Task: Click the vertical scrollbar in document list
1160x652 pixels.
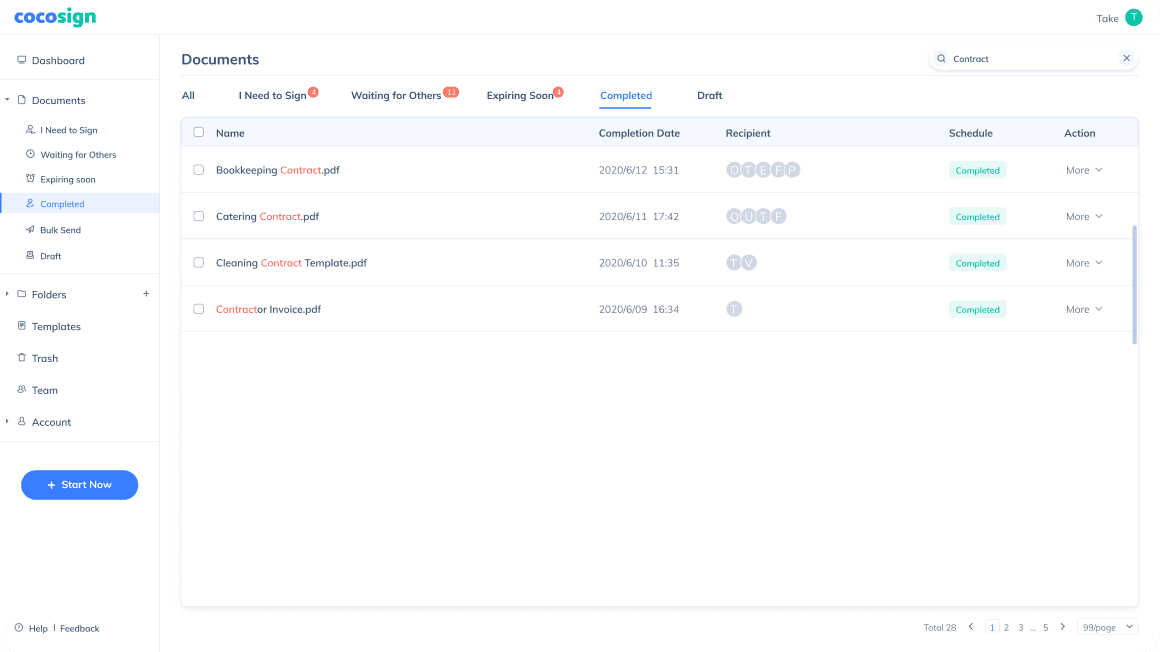Action: click(x=1134, y=285)
